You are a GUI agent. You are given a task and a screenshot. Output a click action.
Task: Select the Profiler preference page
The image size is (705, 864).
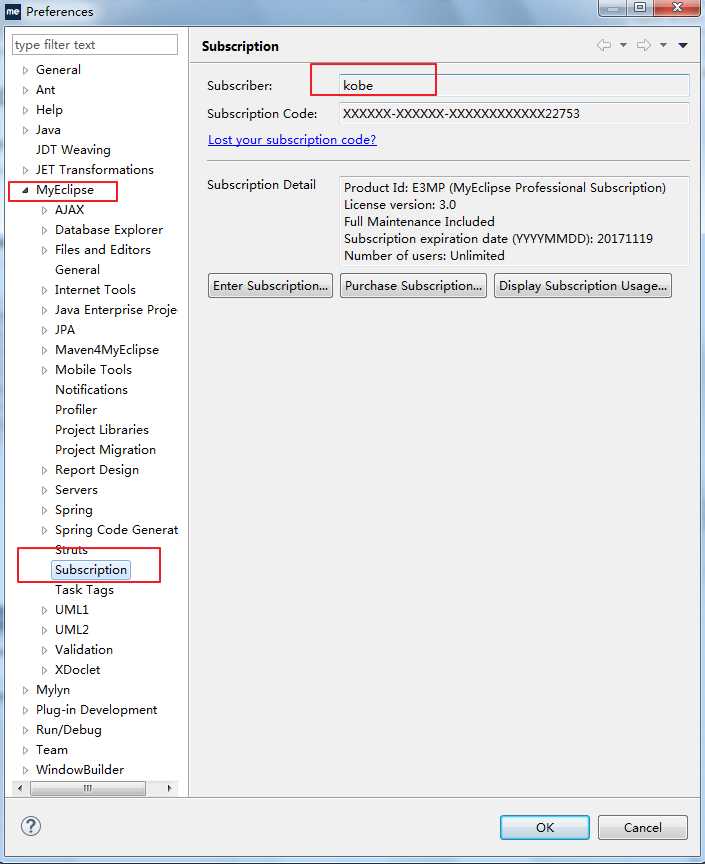[x=76, y=409]
